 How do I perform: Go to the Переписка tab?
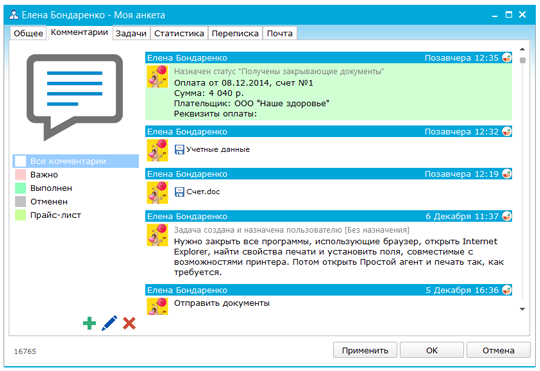[235, 33]
